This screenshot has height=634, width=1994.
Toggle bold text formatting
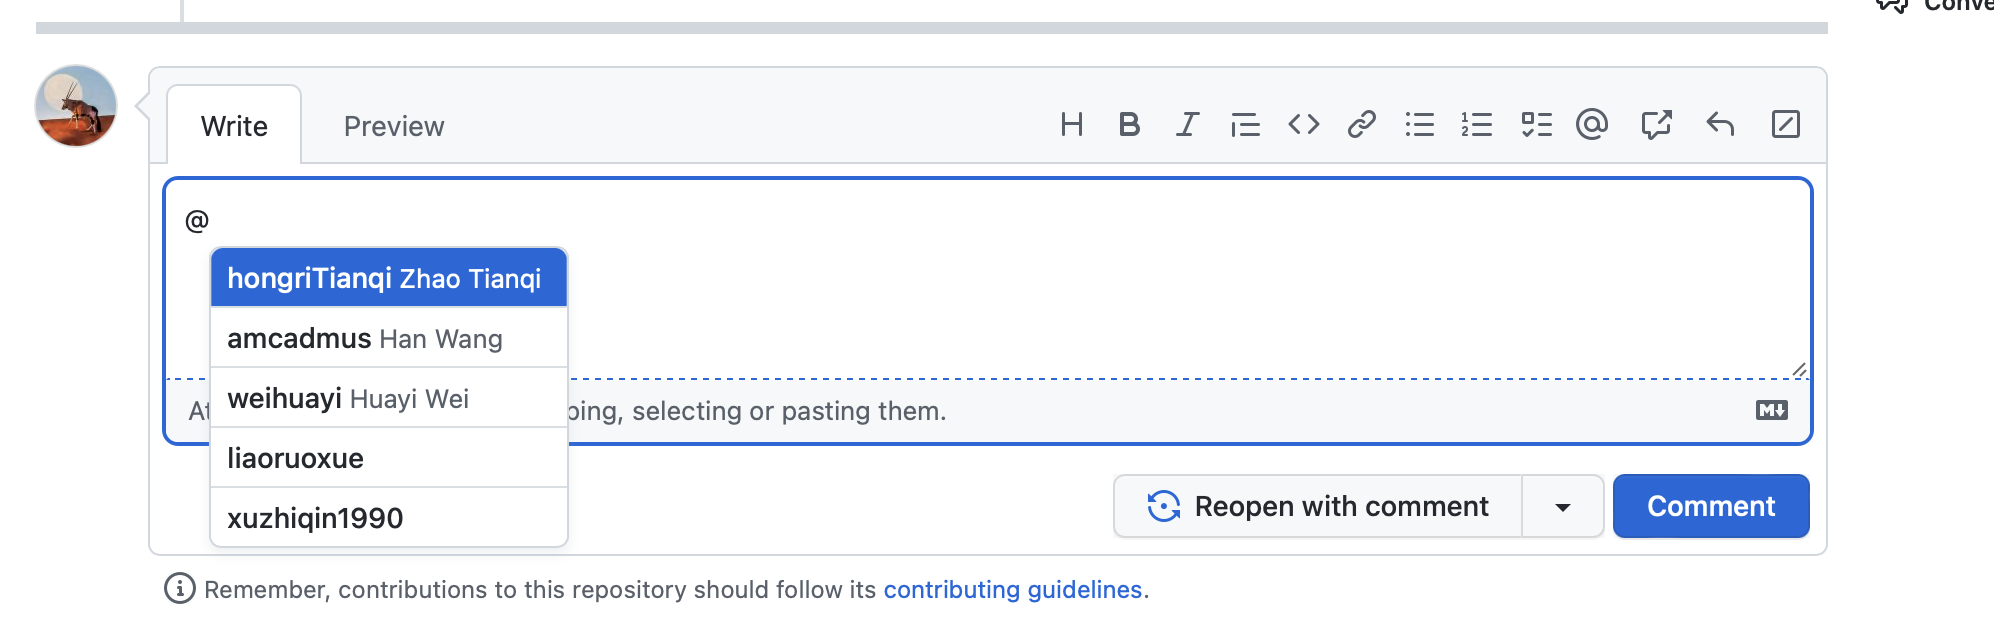click(x=1129, y=125)
